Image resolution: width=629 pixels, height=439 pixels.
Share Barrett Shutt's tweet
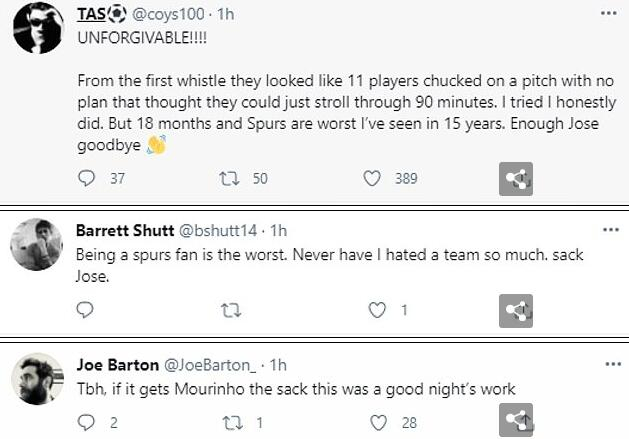(x=515, y=310)
